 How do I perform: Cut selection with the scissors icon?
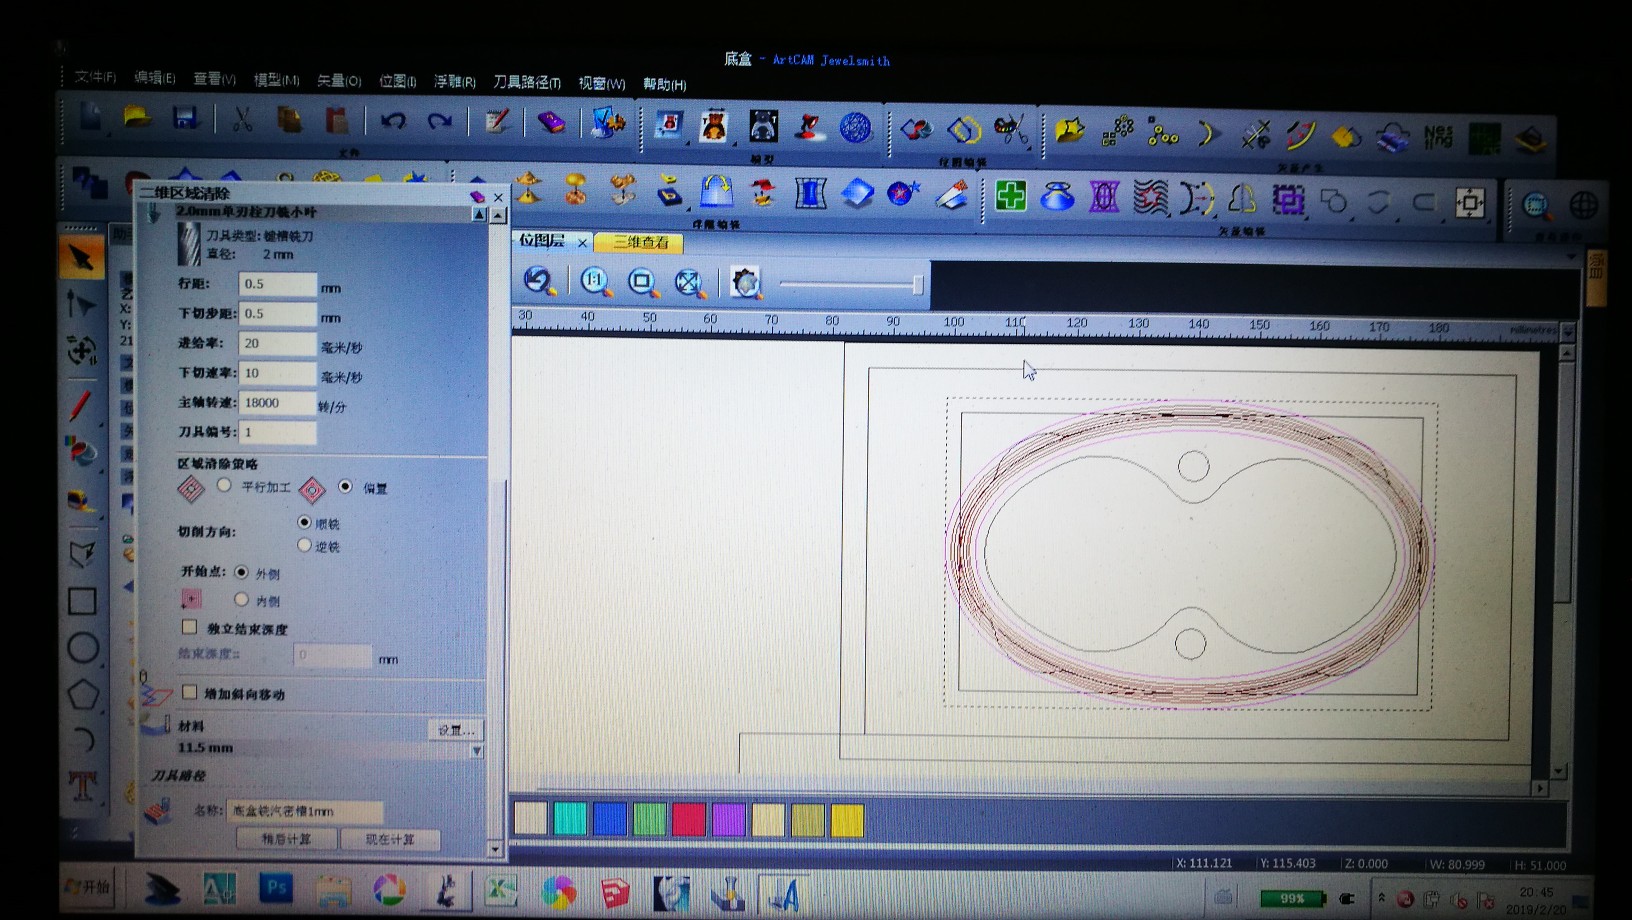(x=242, y=120)
